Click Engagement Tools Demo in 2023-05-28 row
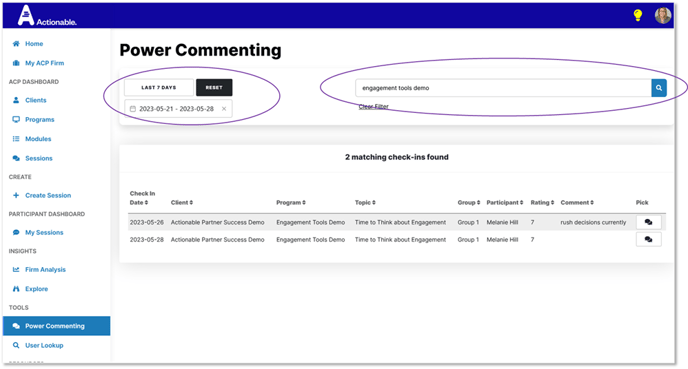The image size is (688, 369). [311, 239]
